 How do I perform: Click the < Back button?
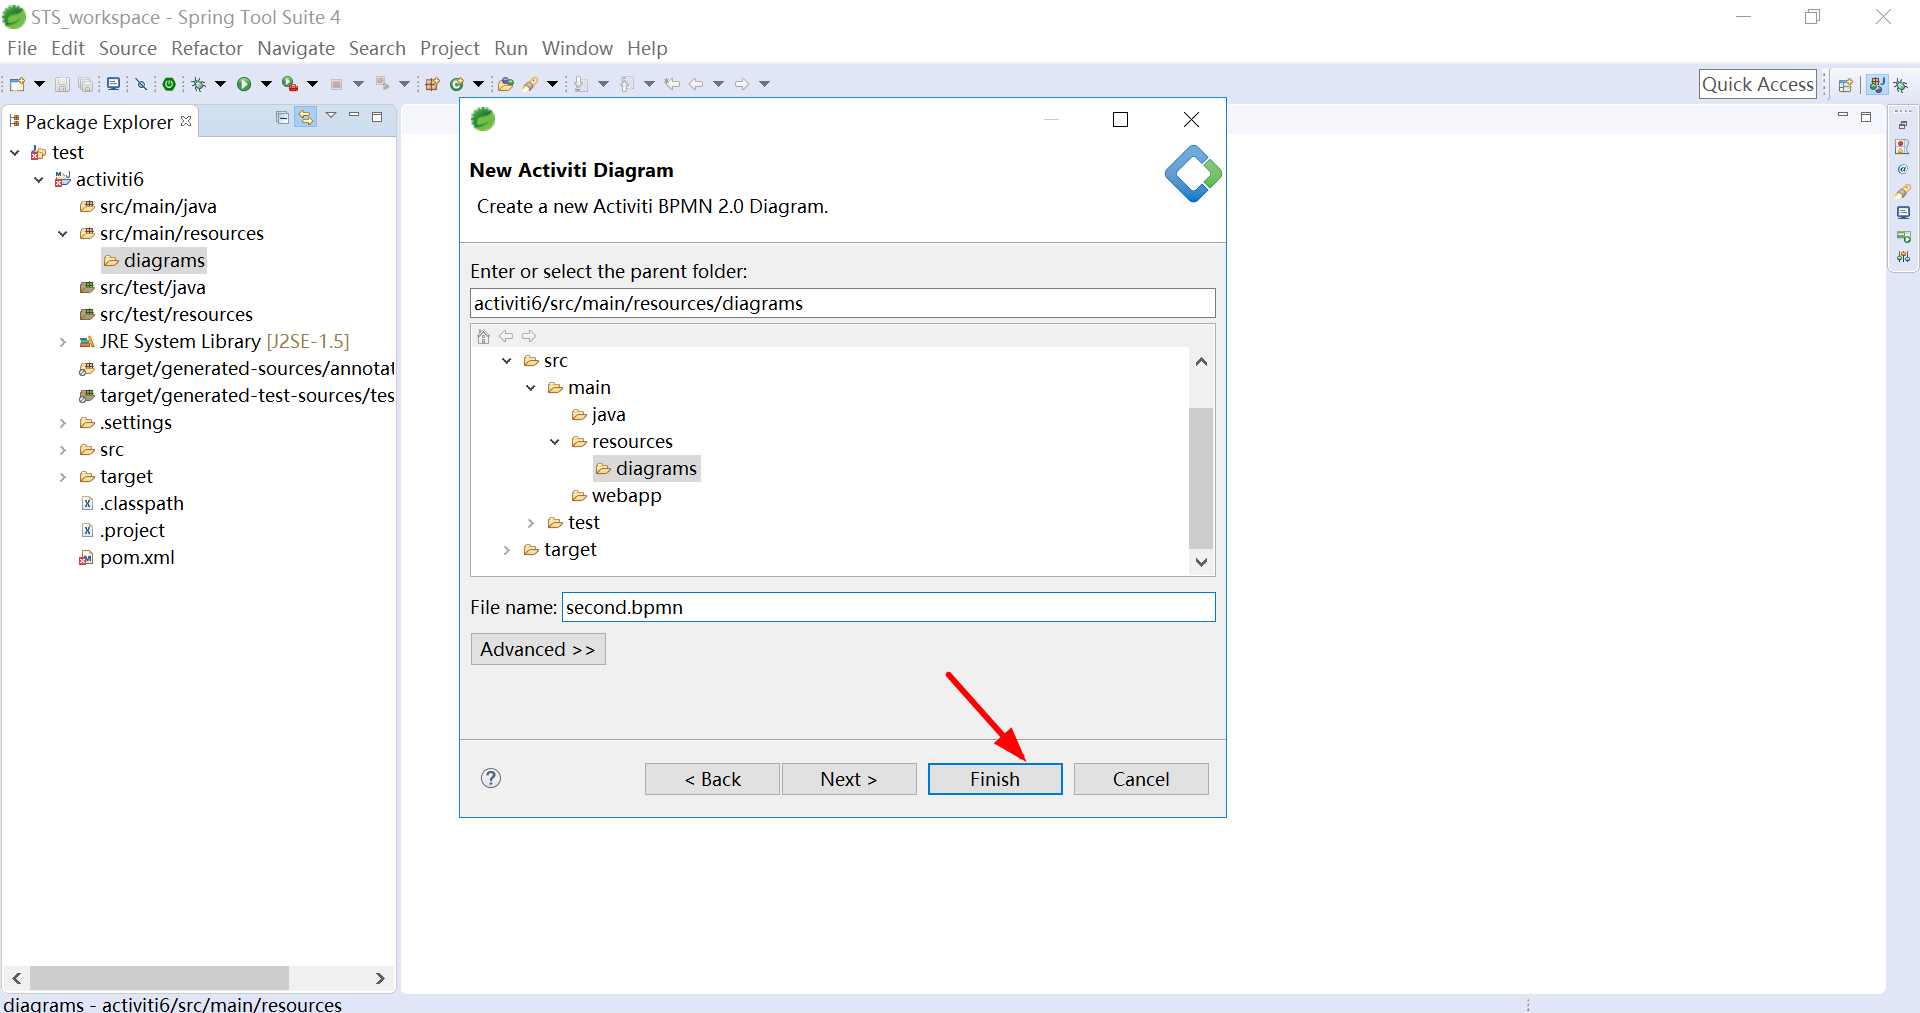click(712, 779)
